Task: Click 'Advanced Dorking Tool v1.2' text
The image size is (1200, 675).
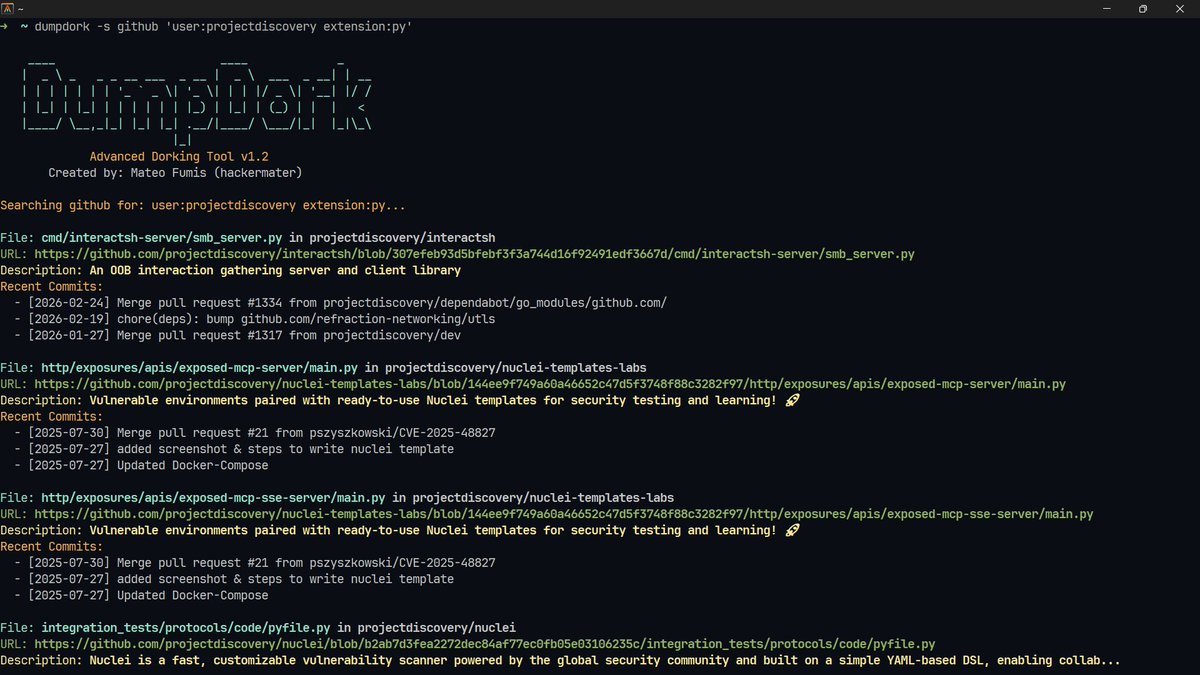Action: coord(179,157)
